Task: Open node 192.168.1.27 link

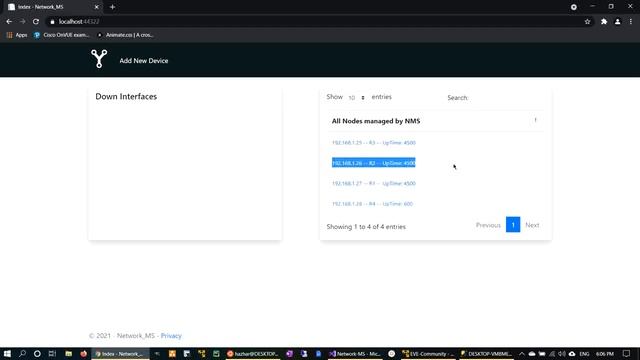Action: (x=373, y=183)
